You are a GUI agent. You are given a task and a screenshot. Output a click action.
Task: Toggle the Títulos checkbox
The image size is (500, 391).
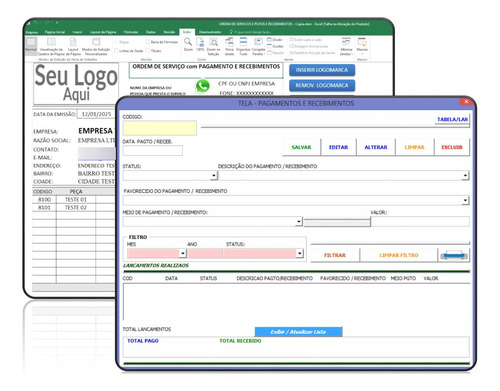[x=147, y=51]
